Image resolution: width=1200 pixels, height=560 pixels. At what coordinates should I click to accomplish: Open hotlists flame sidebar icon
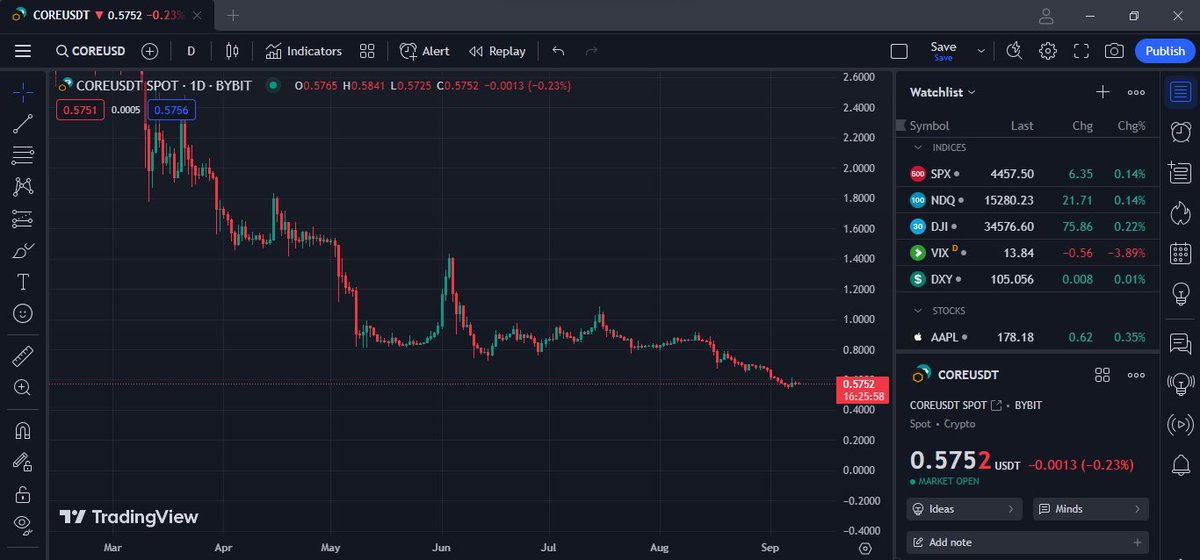(x=1180, y=213)
